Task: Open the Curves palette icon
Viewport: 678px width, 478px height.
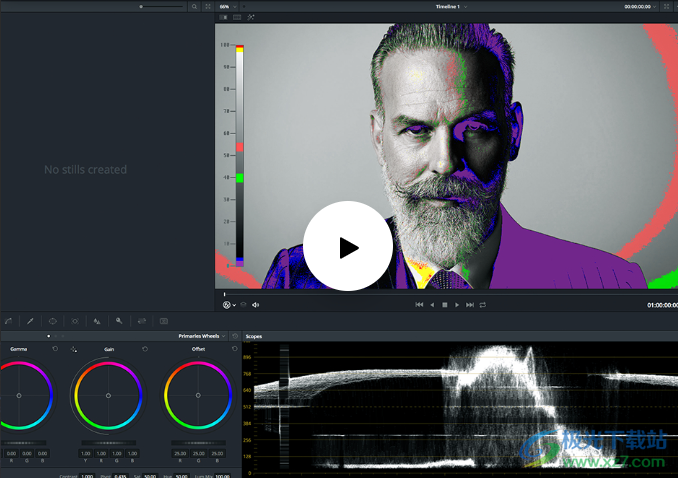Action: click(x=8, y=321)
